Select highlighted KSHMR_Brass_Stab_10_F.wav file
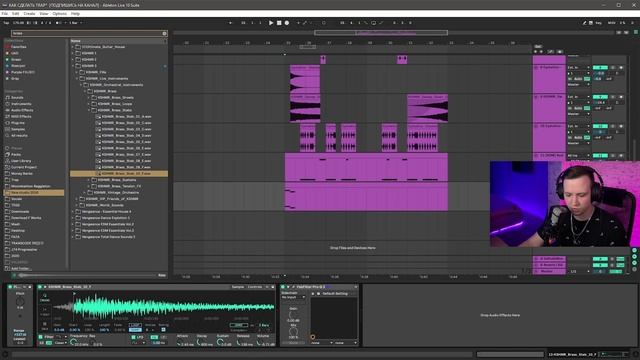The height and width of the screenshot is (360, 640). pyautogui.click(x=119, y=173)
